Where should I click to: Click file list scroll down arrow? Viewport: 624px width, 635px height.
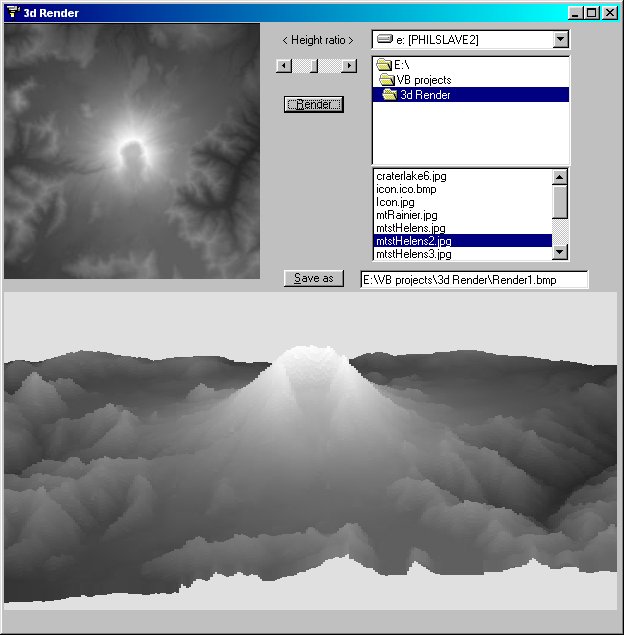point(560,252)
